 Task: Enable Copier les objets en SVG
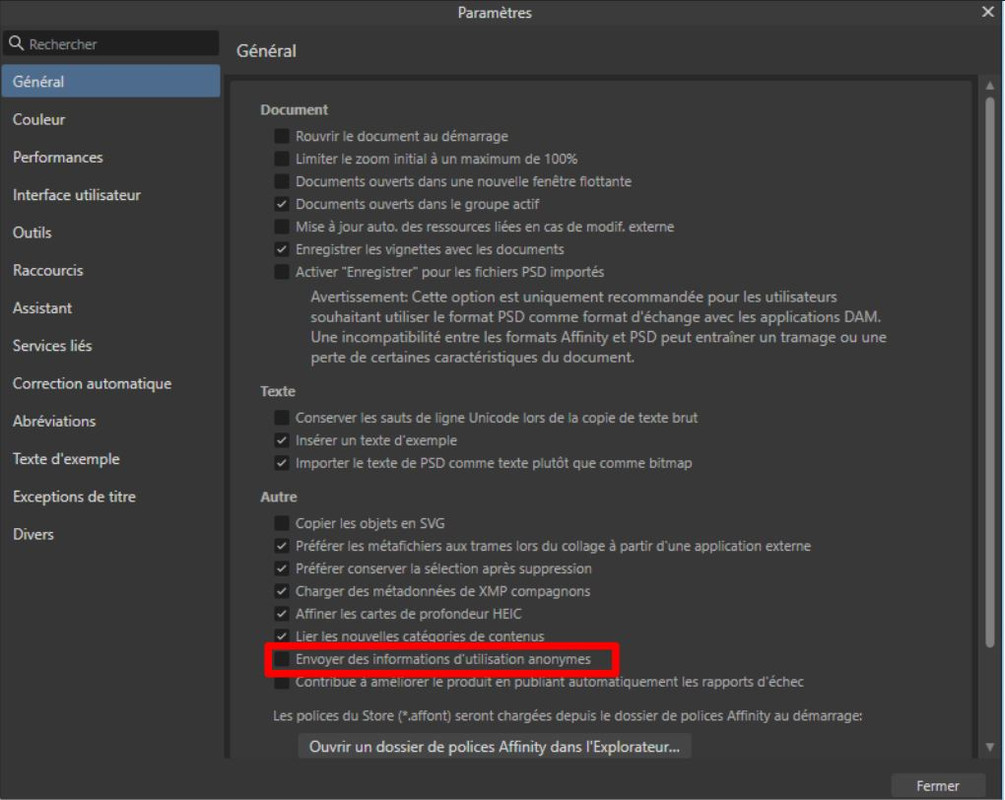[281, 523]
